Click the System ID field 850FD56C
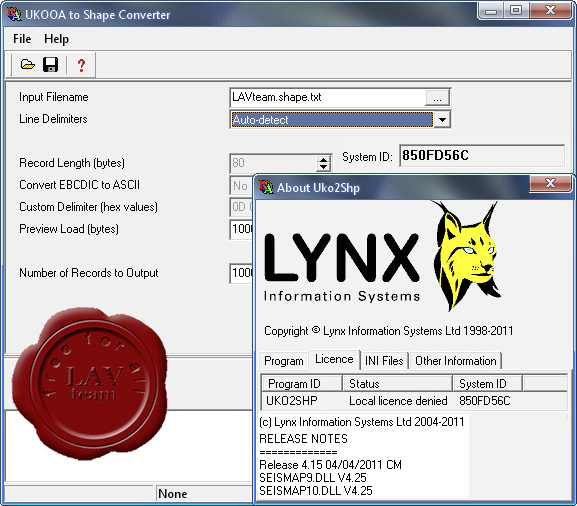The width and height of the screenshot is (577, 506). pyautogui.click(x=482, y=155)
